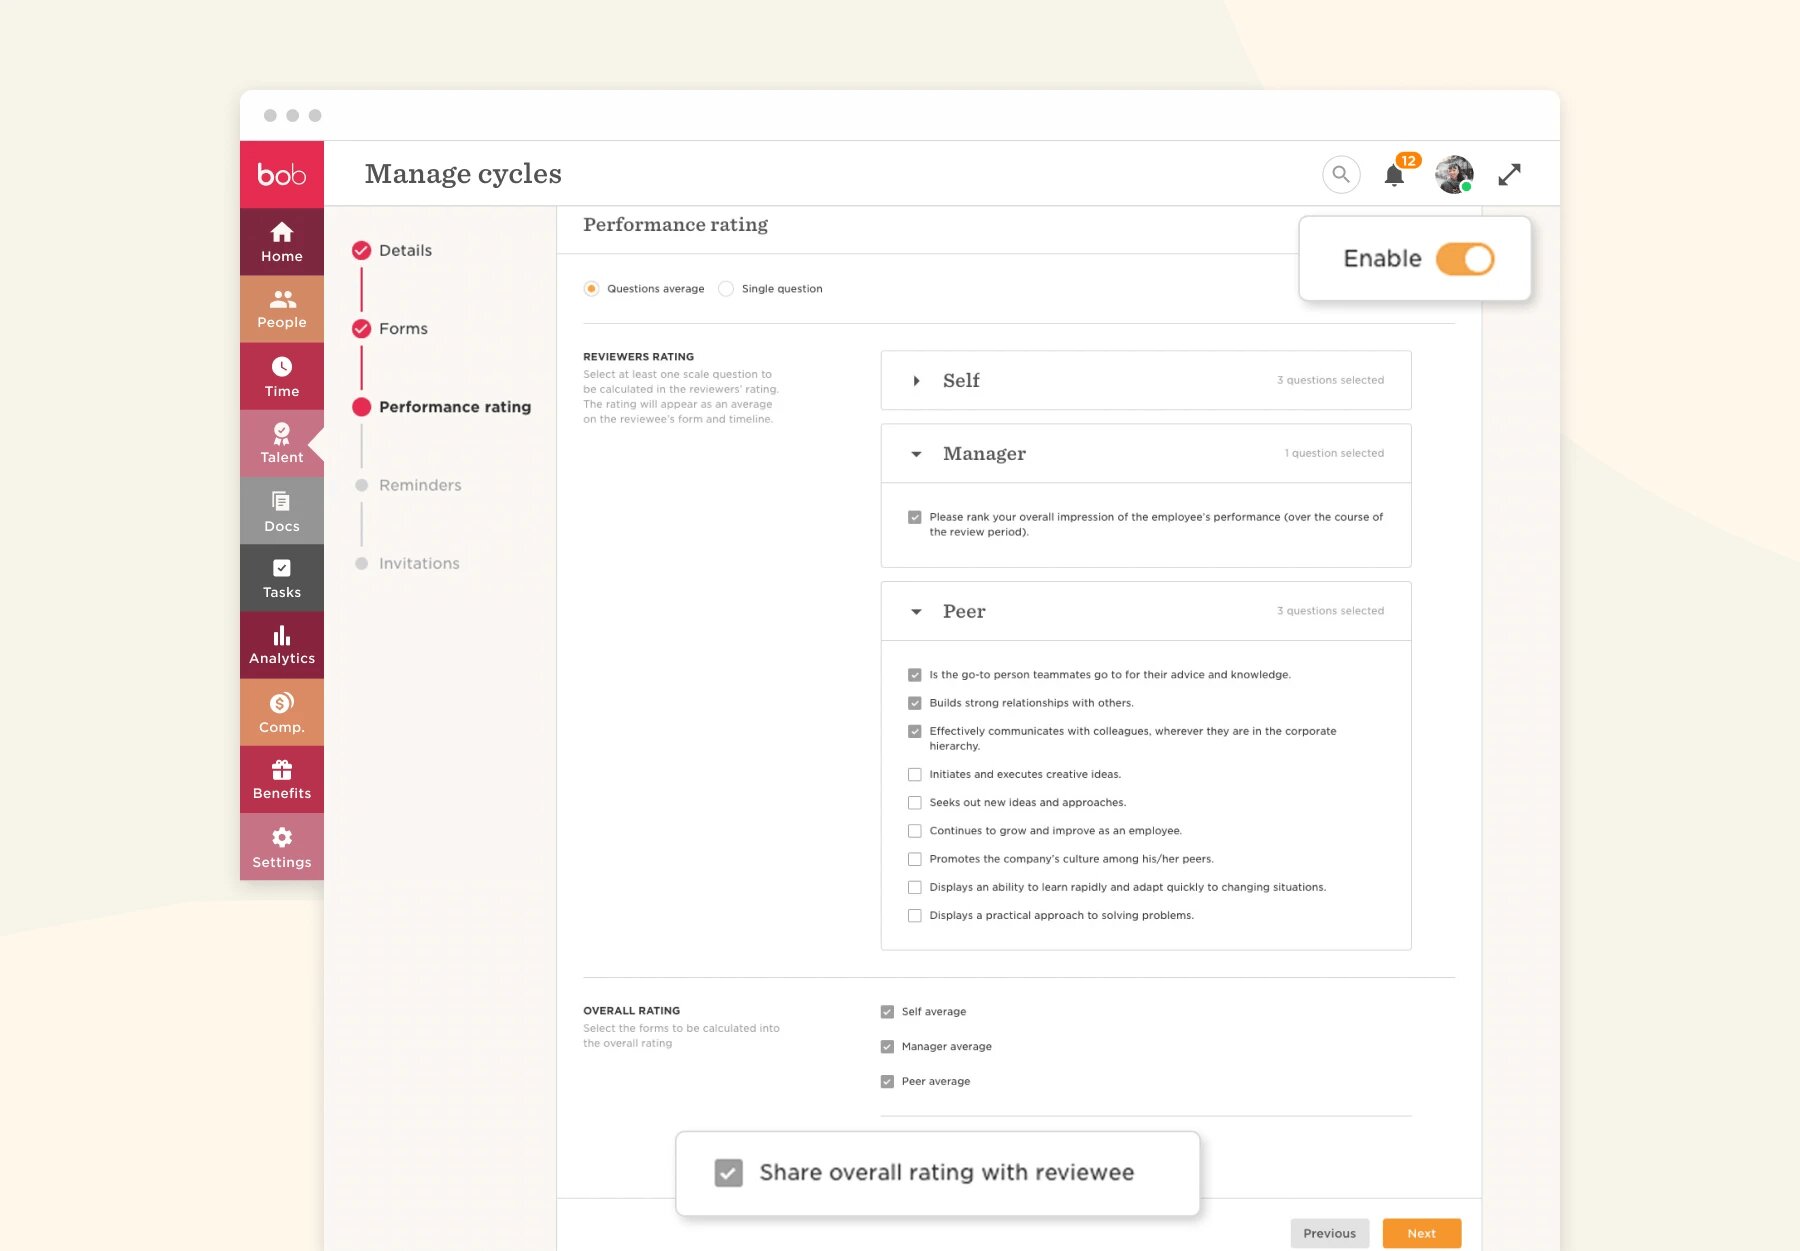Collapse the Manager questions section
The image size is (1800, 1251).
click(x=916, y=454)
